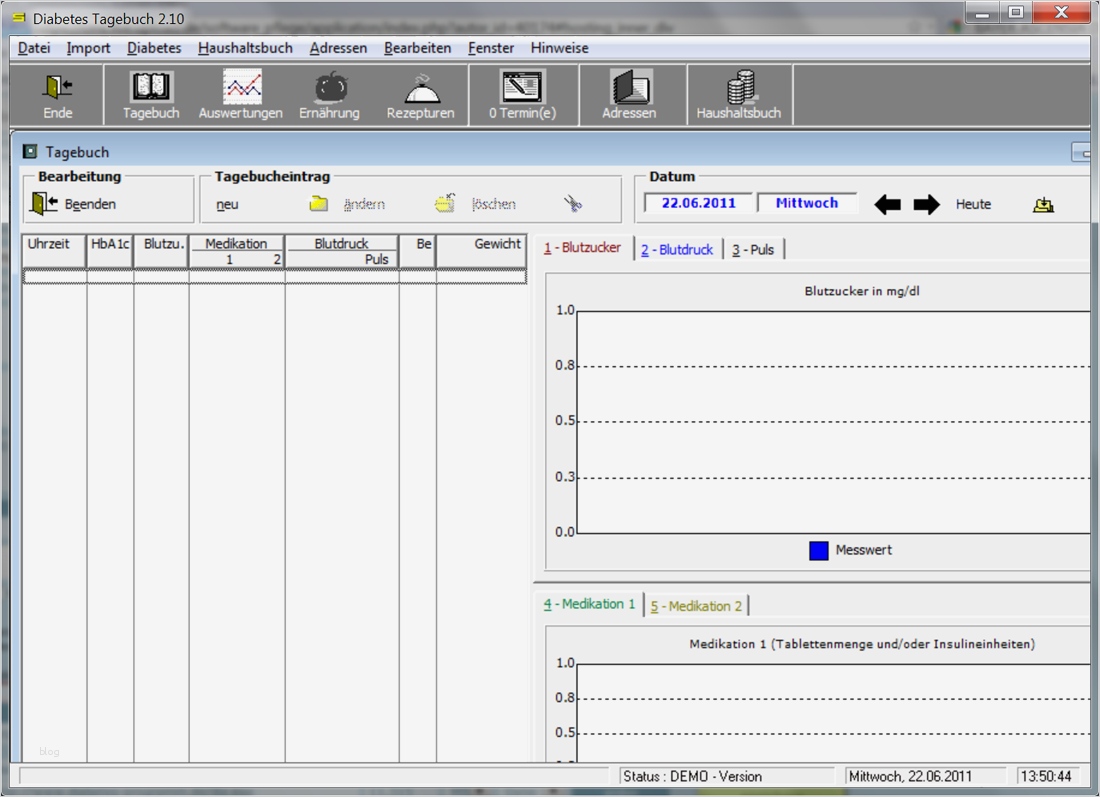Go to previous day with left arrow
Screen dimensions: 1100x797
(887, 205)
